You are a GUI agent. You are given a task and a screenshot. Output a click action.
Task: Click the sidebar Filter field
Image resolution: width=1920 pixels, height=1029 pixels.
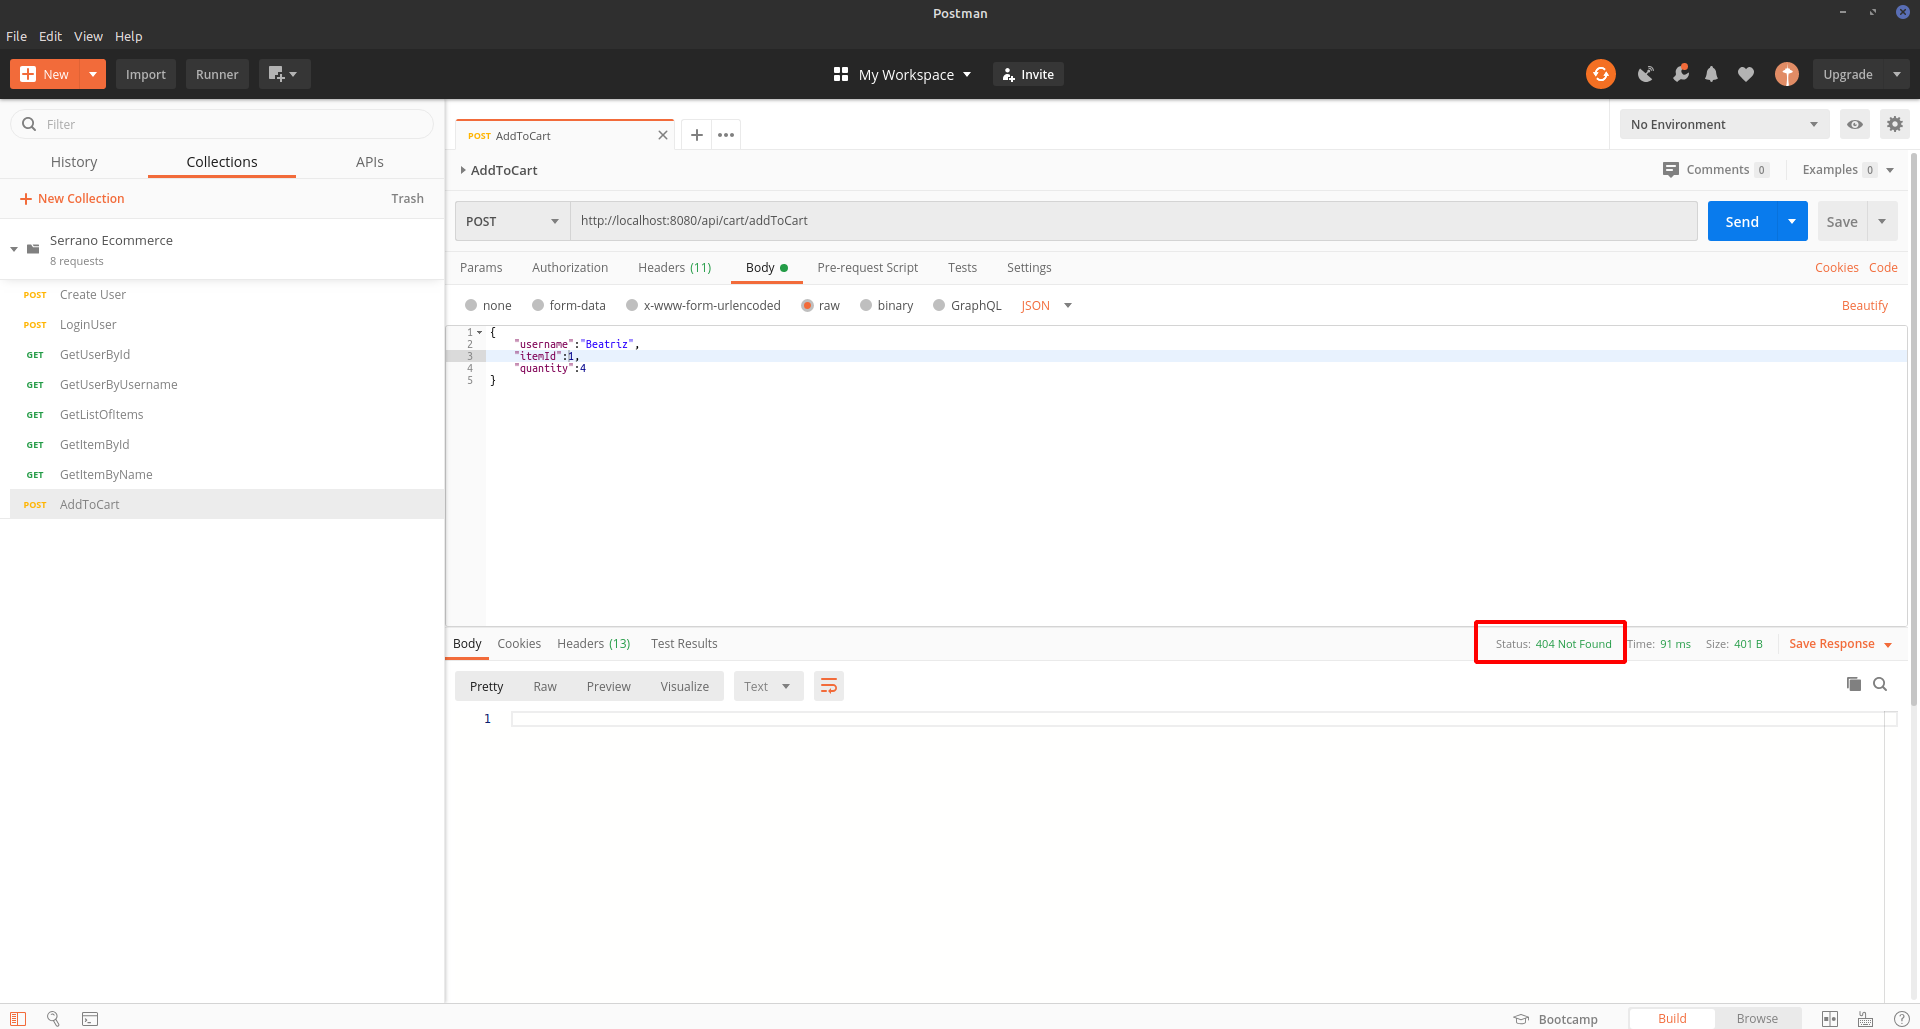pyautogui.click(x=222, y=124)
